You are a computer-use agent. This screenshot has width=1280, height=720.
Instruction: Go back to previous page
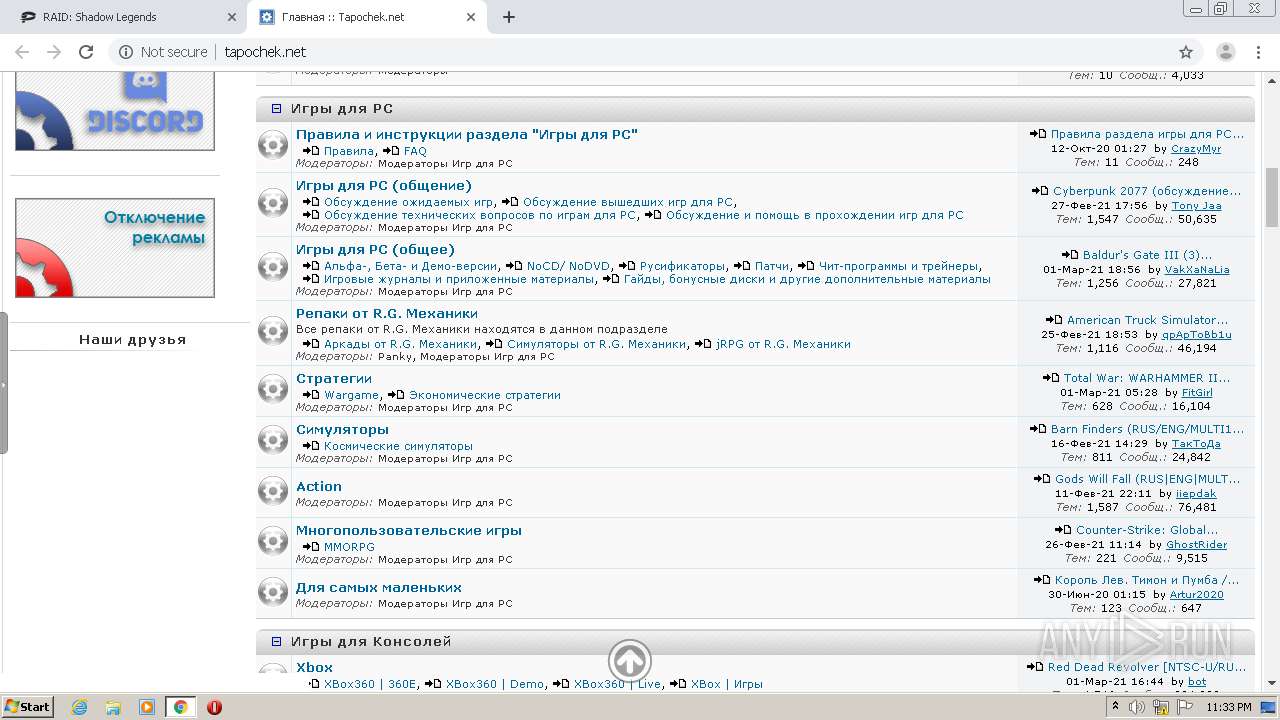pyautogui.click(x=22, y=52)
